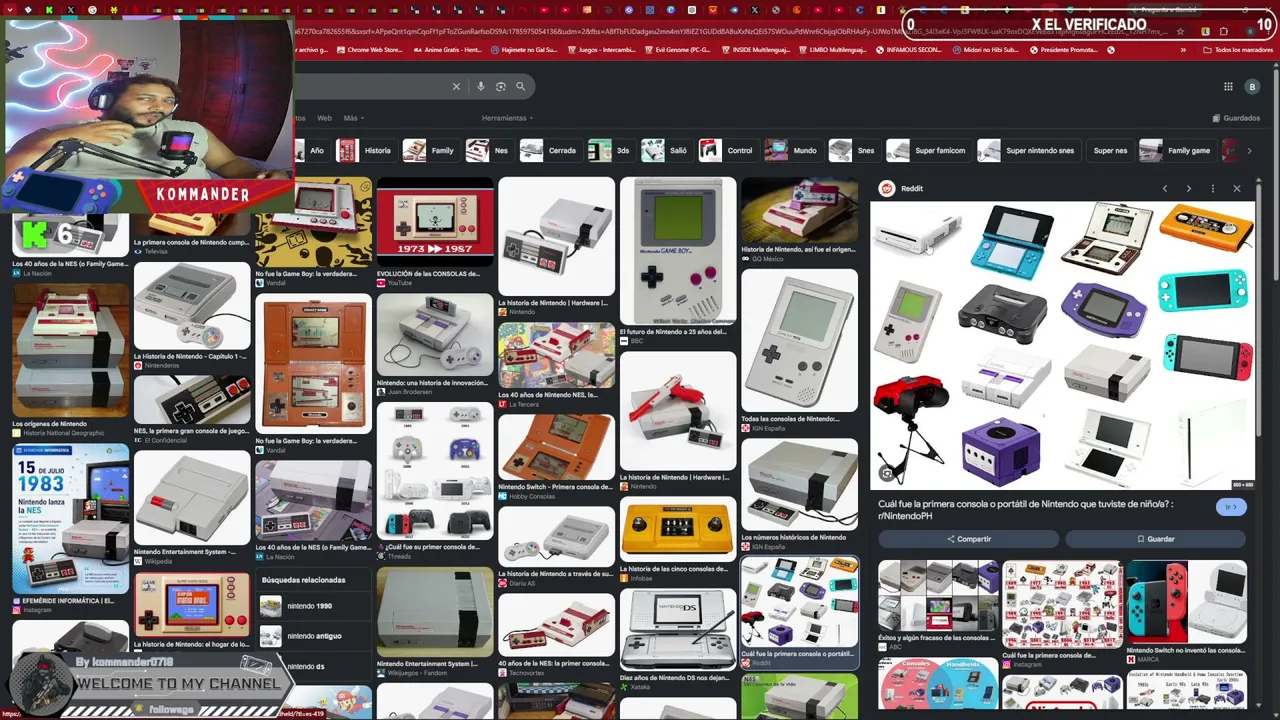Open the 'Todos los marcadores' bookmarks folder
This screenshot has width=1280, height=720.
coord(1238,50)
